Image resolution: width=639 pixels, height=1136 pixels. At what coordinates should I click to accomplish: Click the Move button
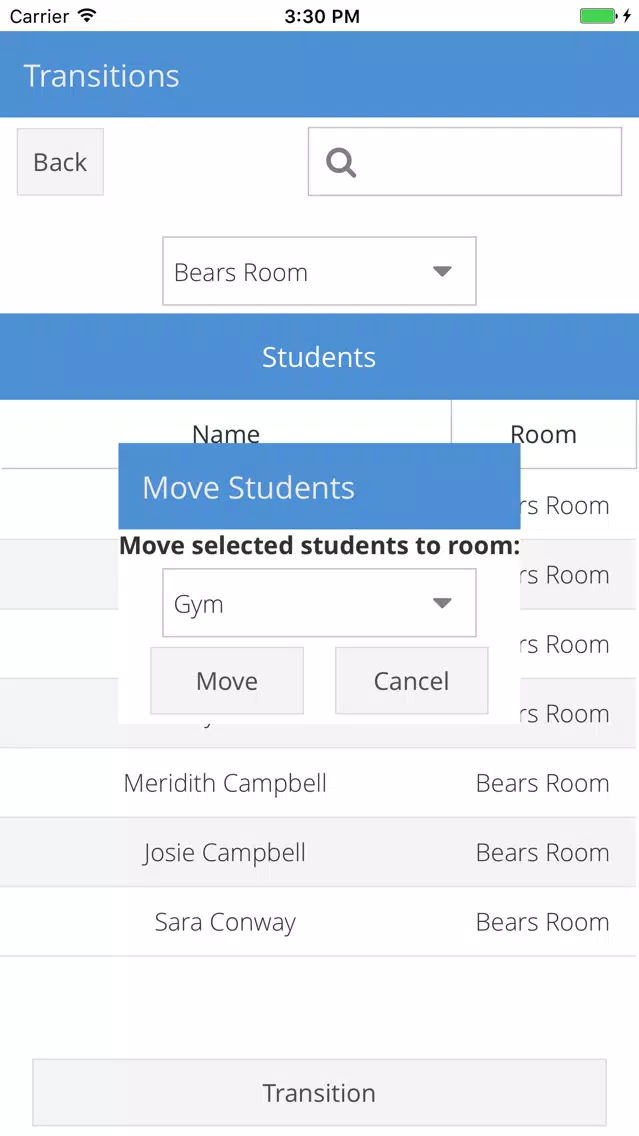point(227,681)
